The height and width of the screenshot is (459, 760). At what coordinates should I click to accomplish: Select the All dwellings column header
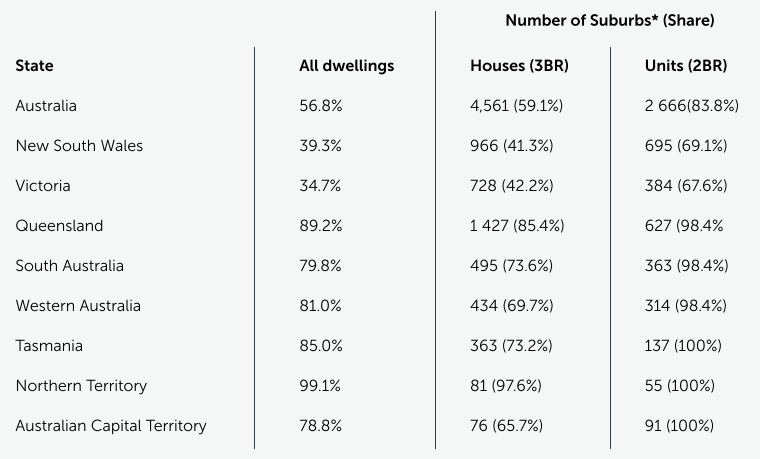(347, 66)
